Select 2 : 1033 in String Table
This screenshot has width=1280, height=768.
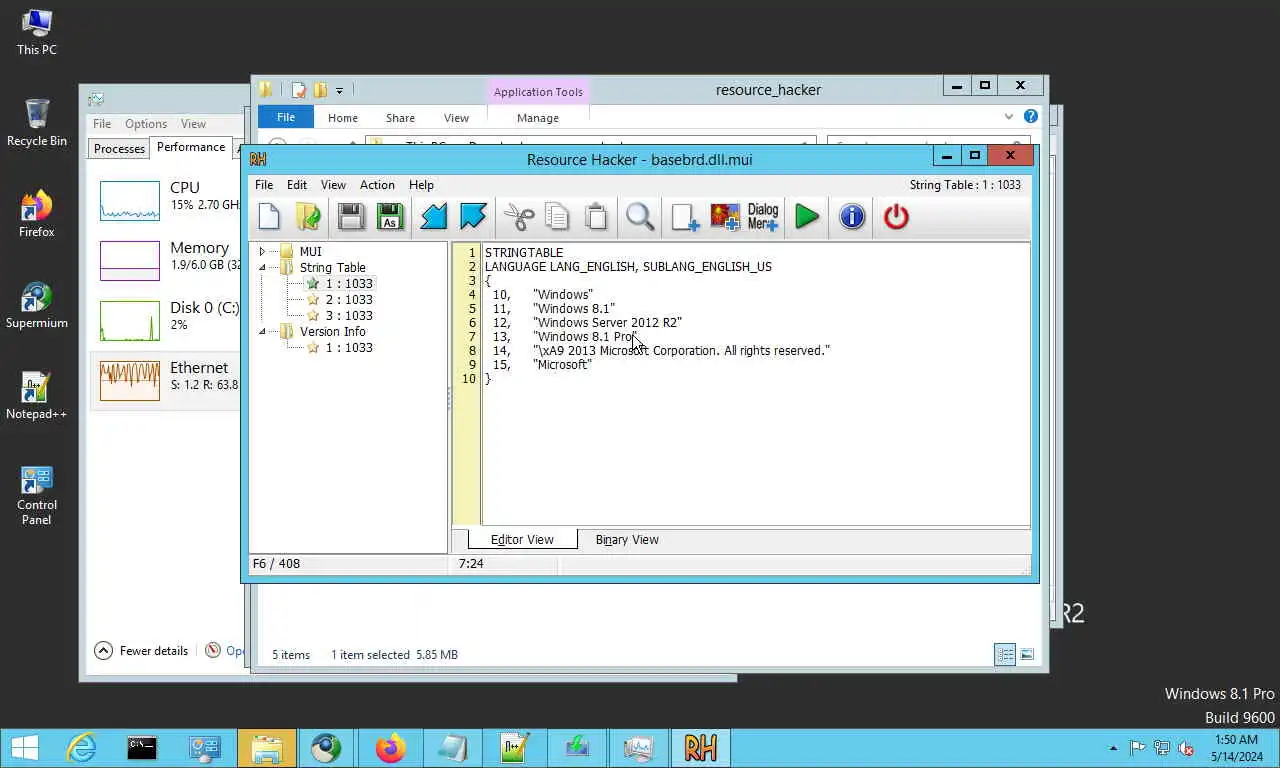click(348, 300)
